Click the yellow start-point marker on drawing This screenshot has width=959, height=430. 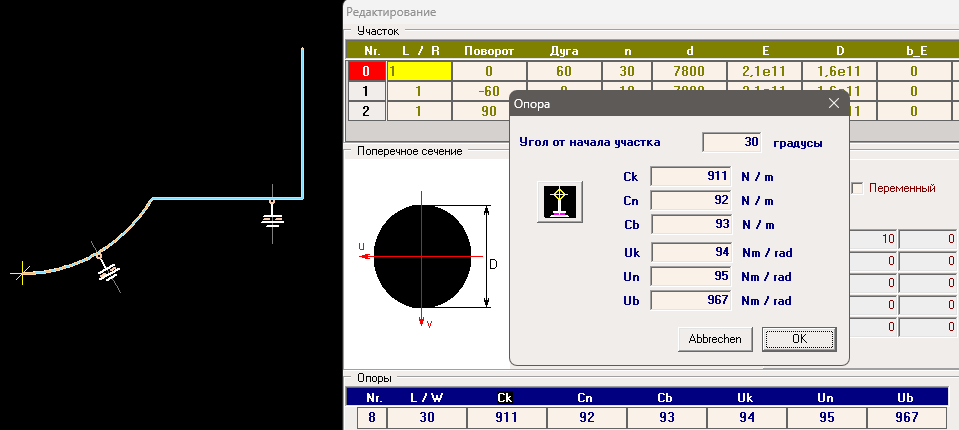(x=21, y=270)
